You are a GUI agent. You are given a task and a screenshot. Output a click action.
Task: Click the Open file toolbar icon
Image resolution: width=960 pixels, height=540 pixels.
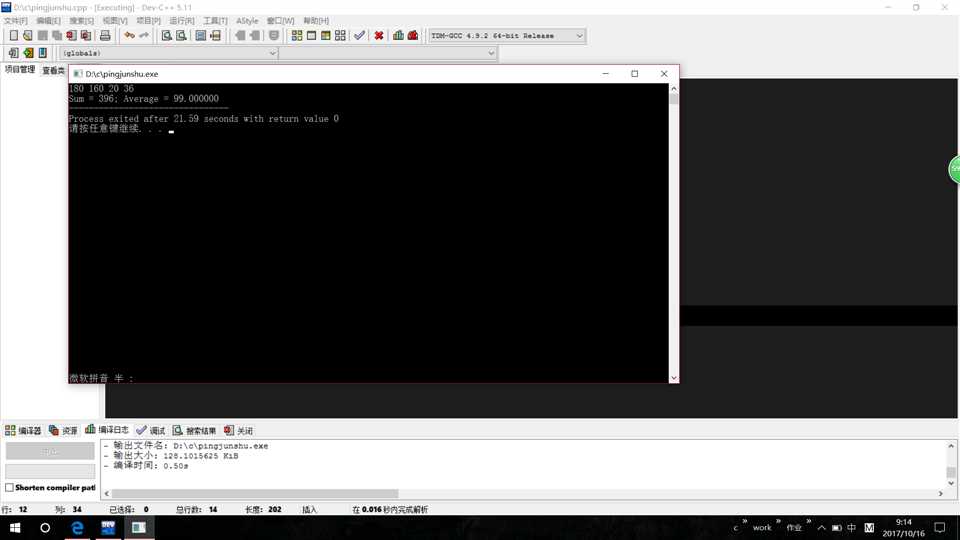tap(28, 36)
